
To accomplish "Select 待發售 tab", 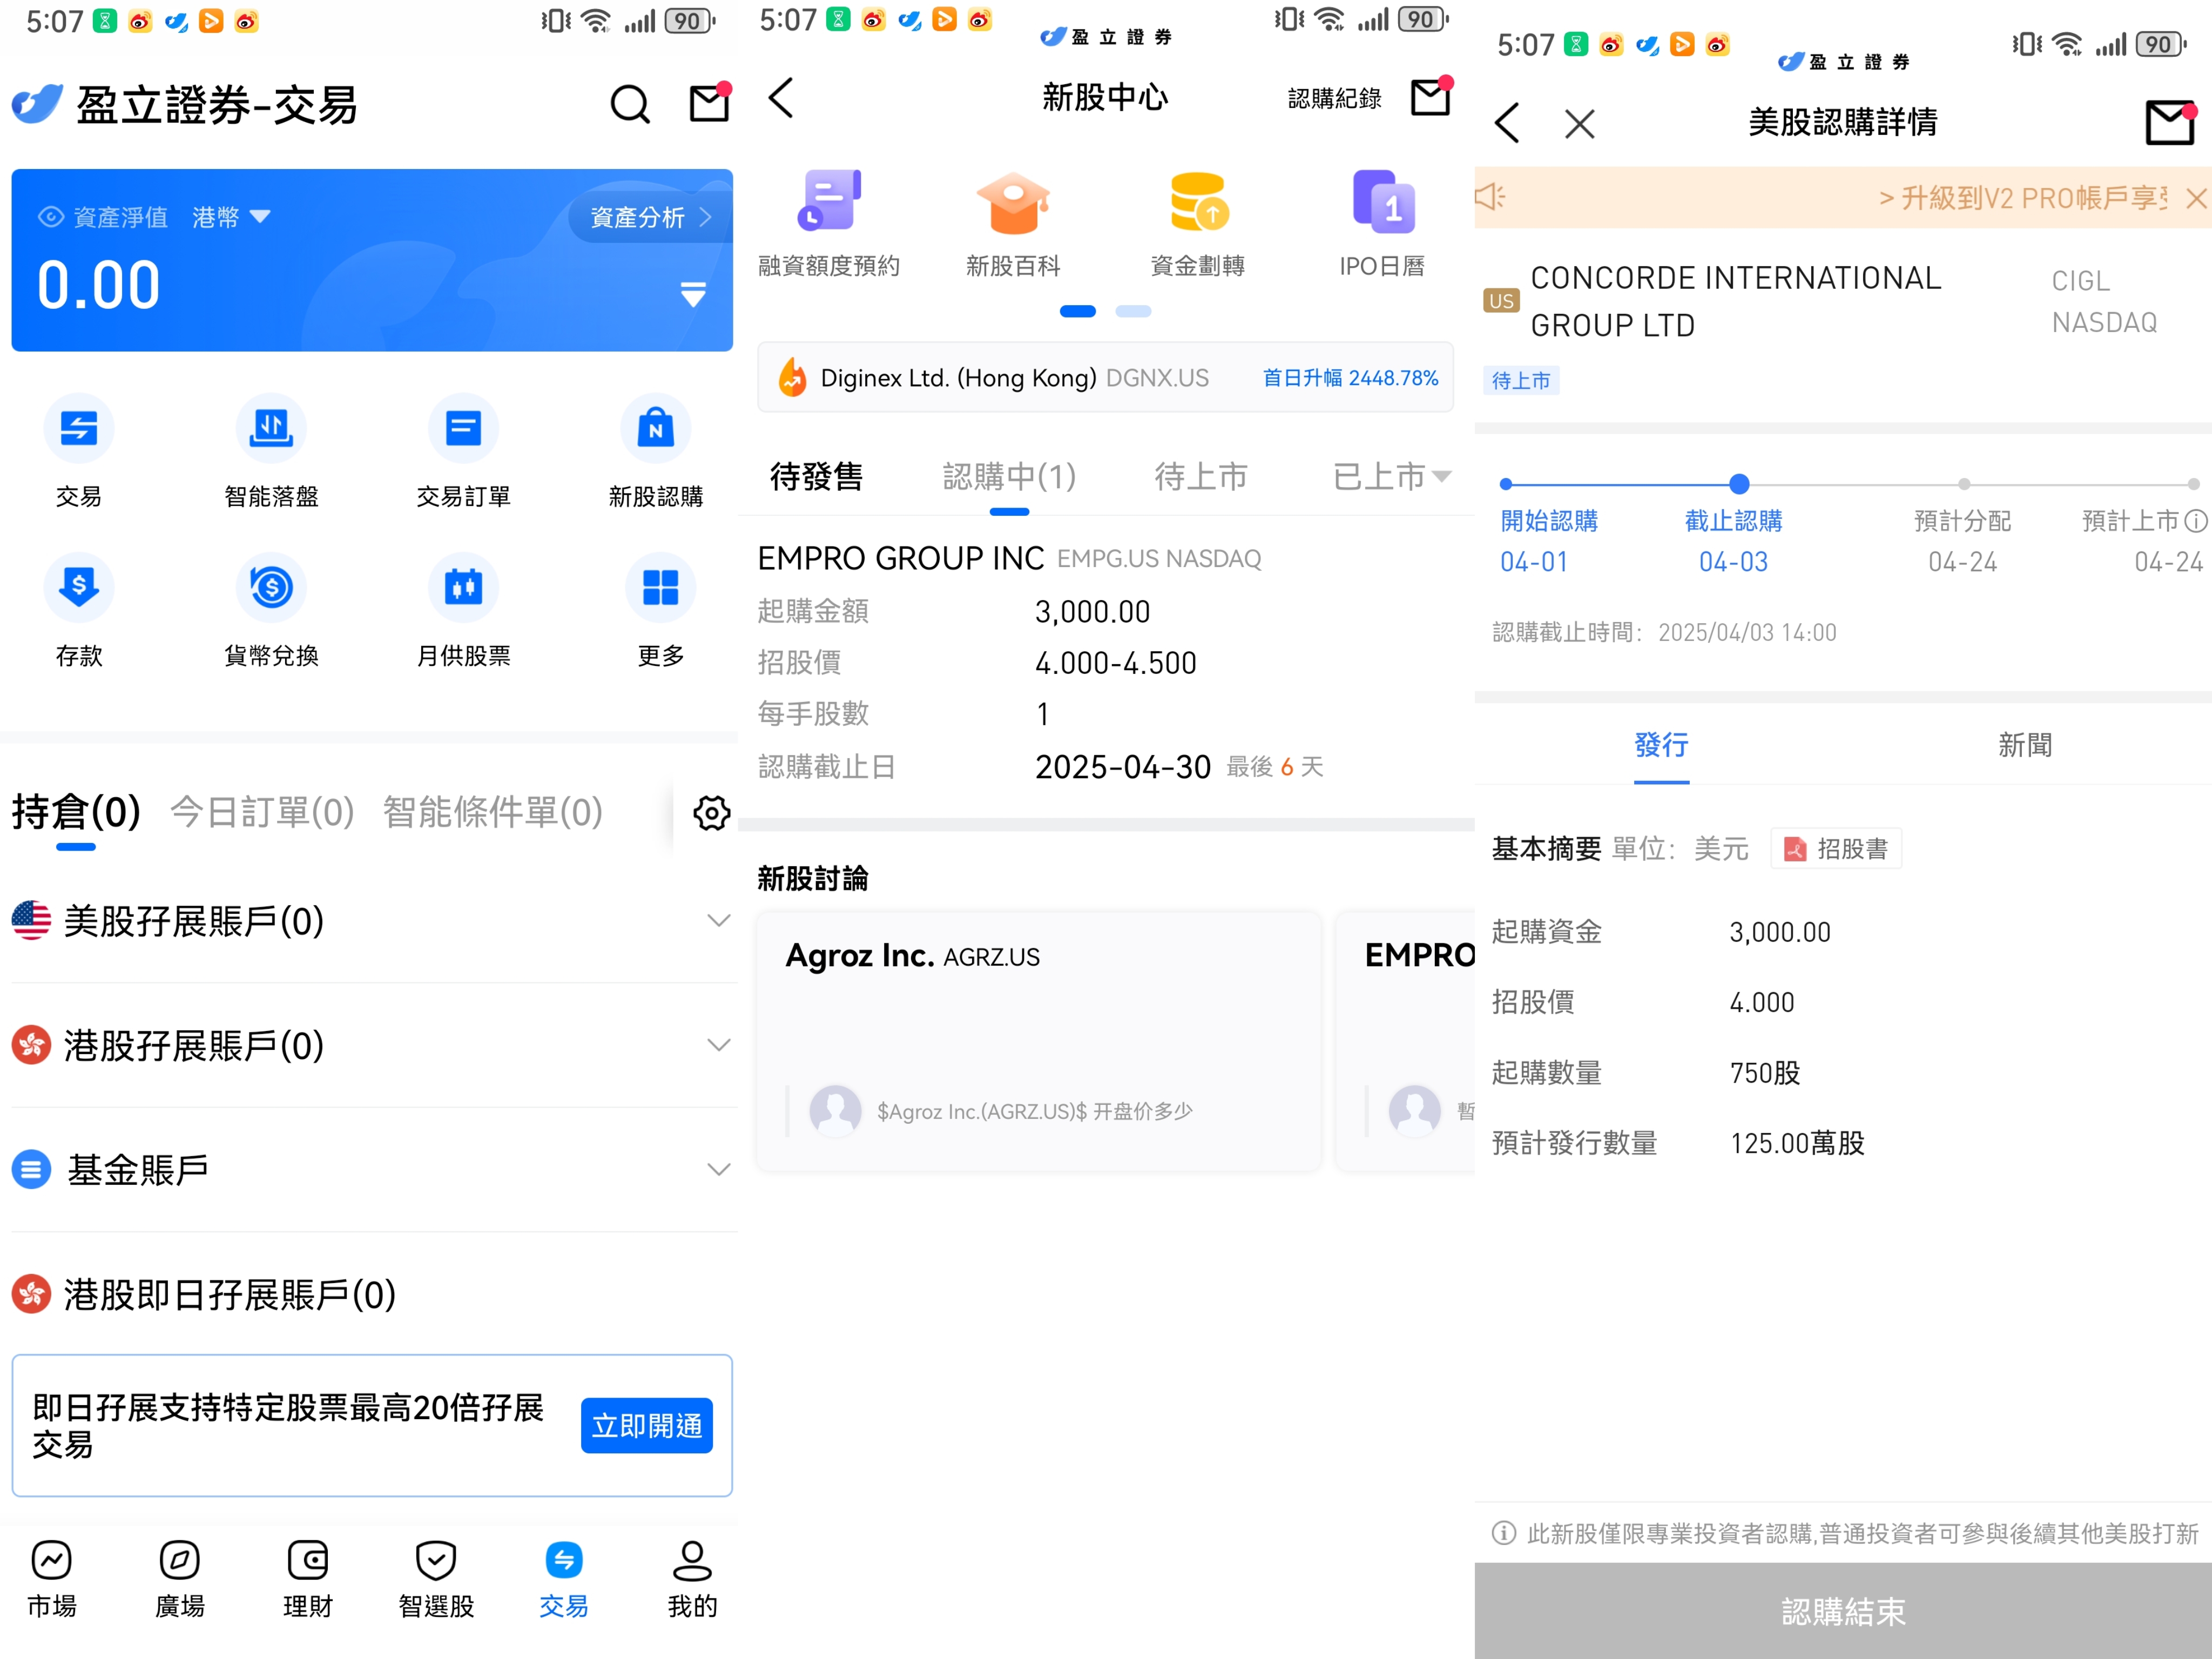I will click(x=816, y=476).
